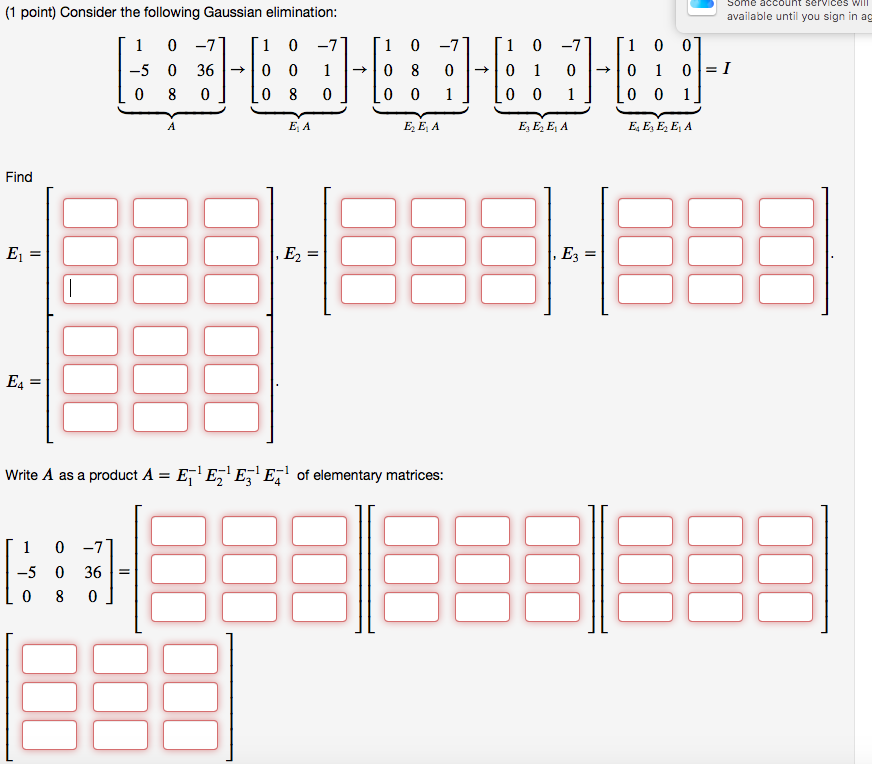Focus E4 row 2 column 3 input
Image resolution: width=872 pixels, height=764 pixels.
tap(231, 379)
